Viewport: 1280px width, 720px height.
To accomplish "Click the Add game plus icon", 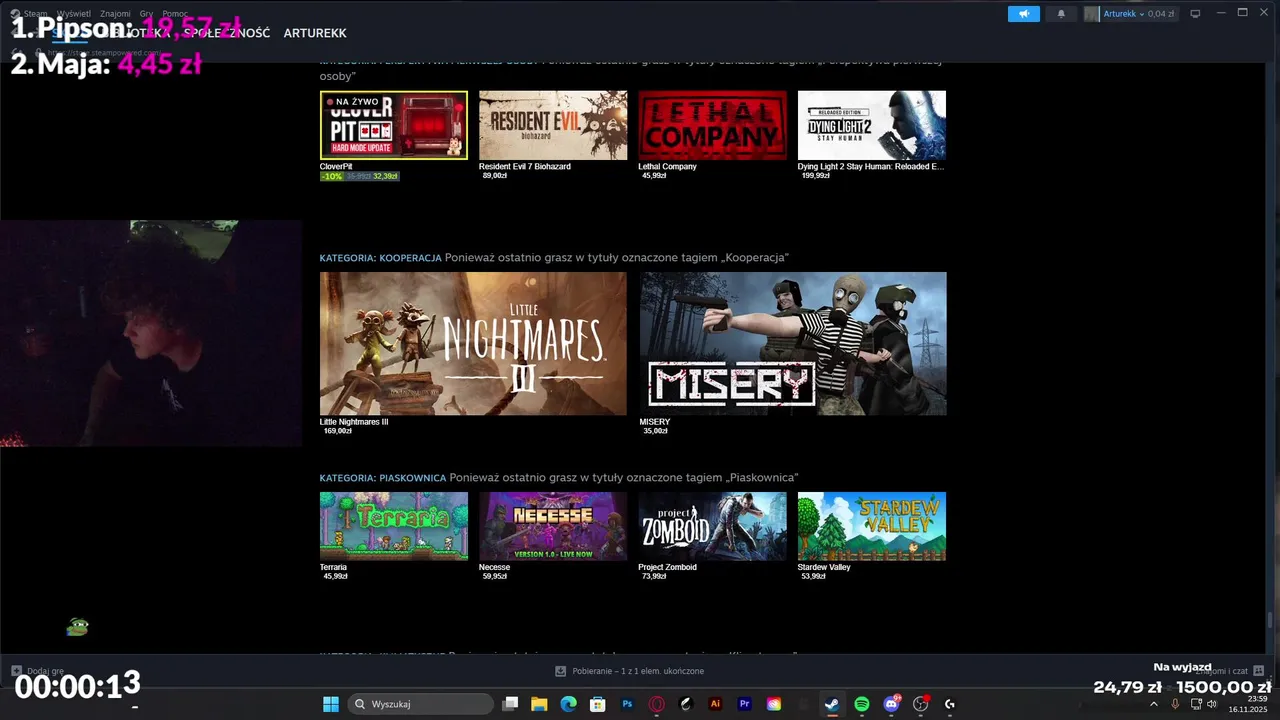I will [x=17, y=671].
